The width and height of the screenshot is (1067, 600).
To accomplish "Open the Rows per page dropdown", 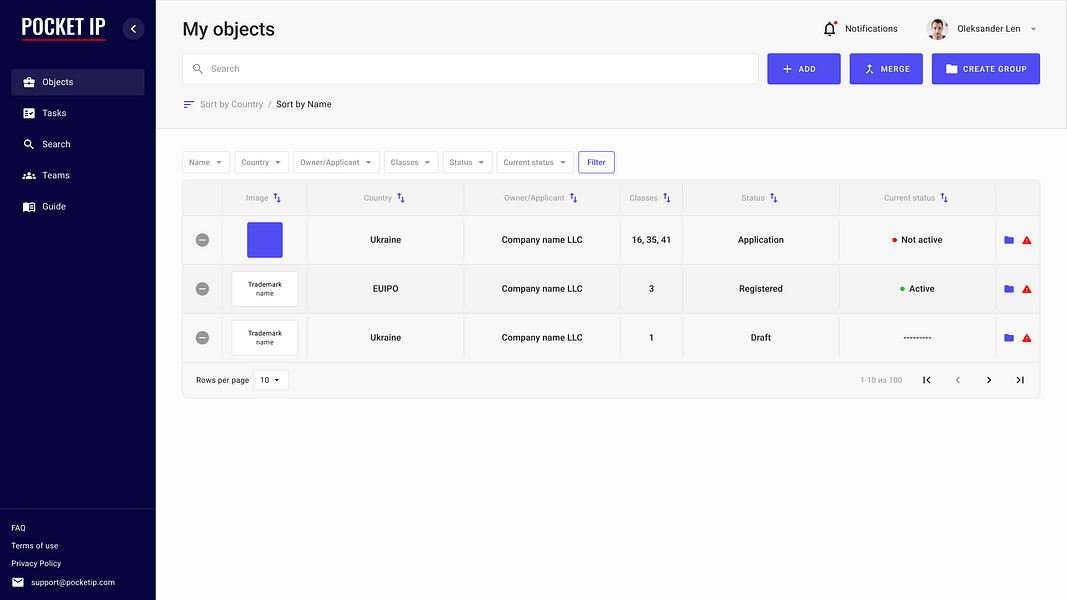I will 271,380.
